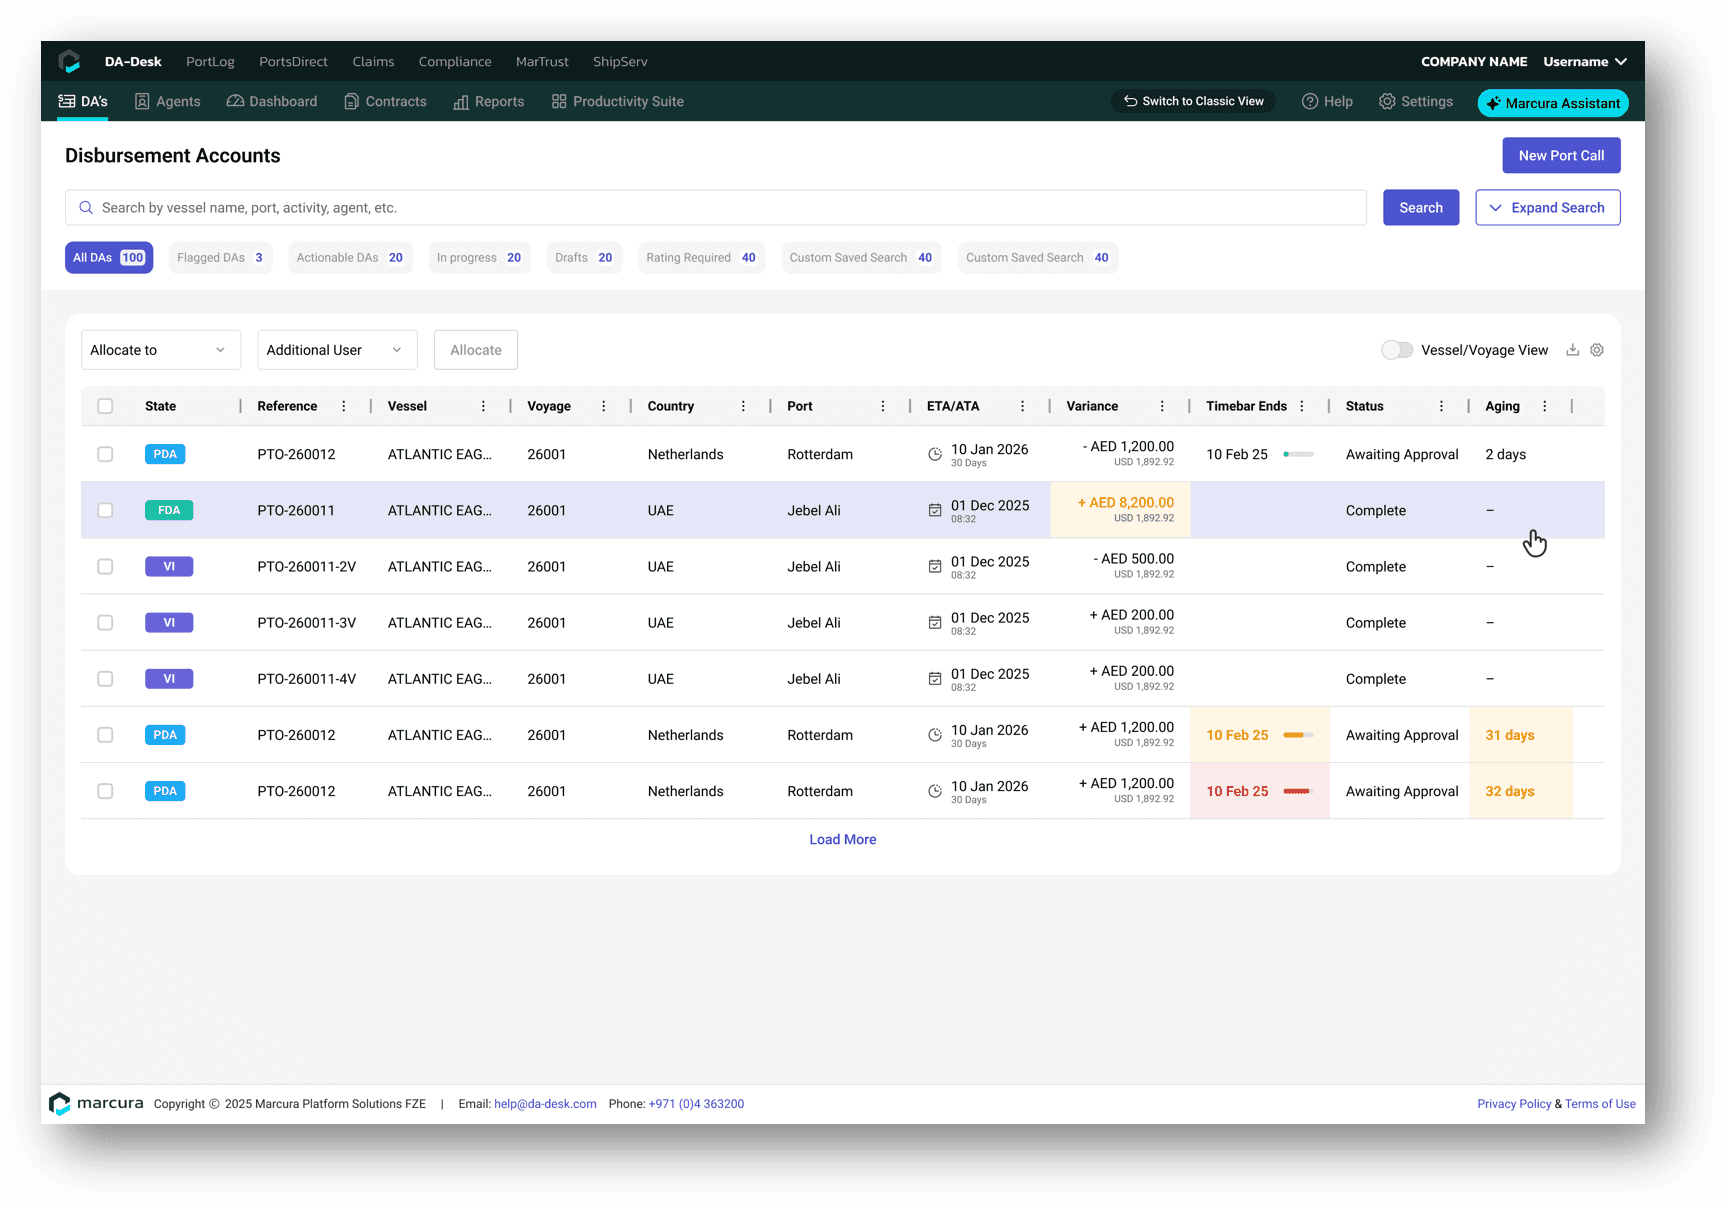This screenshot has width=1727, height=1206.
Task: Select checkbox for the 31 days row
Action: click(x=105, y=735)
